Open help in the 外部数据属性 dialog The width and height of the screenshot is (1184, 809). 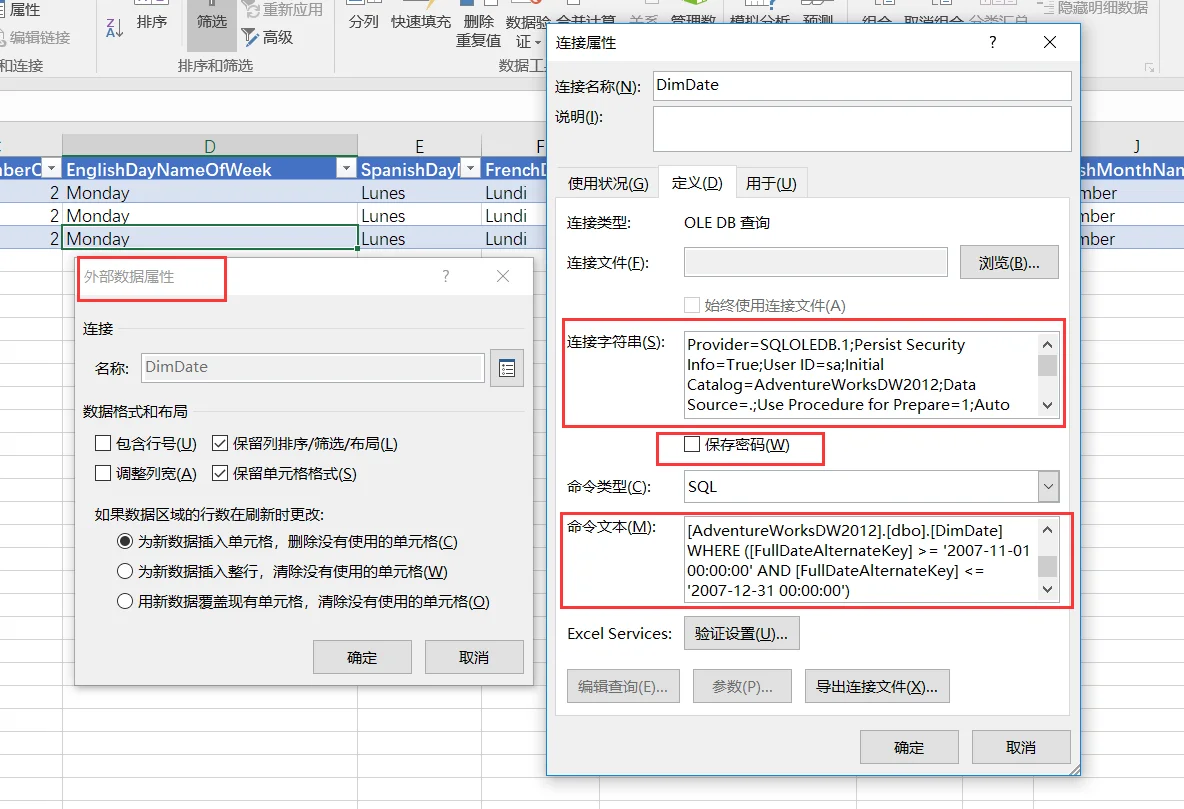[446, 276]
